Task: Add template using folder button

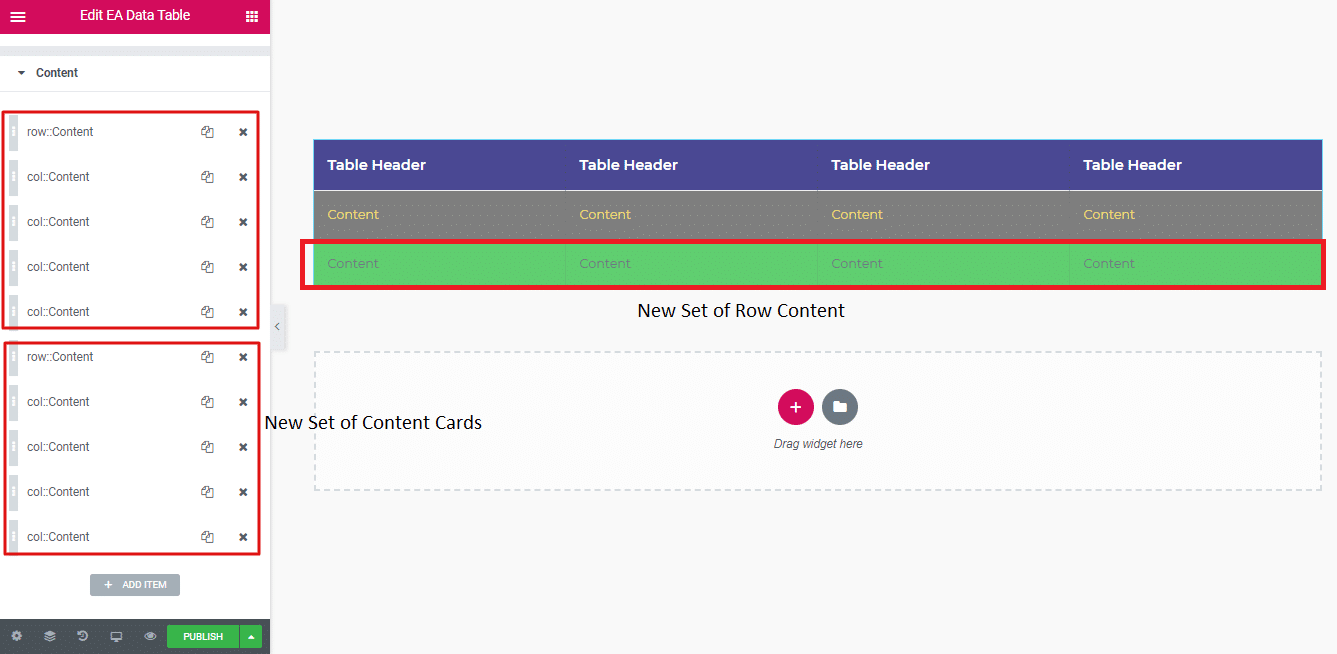Action: pos(840,407)
